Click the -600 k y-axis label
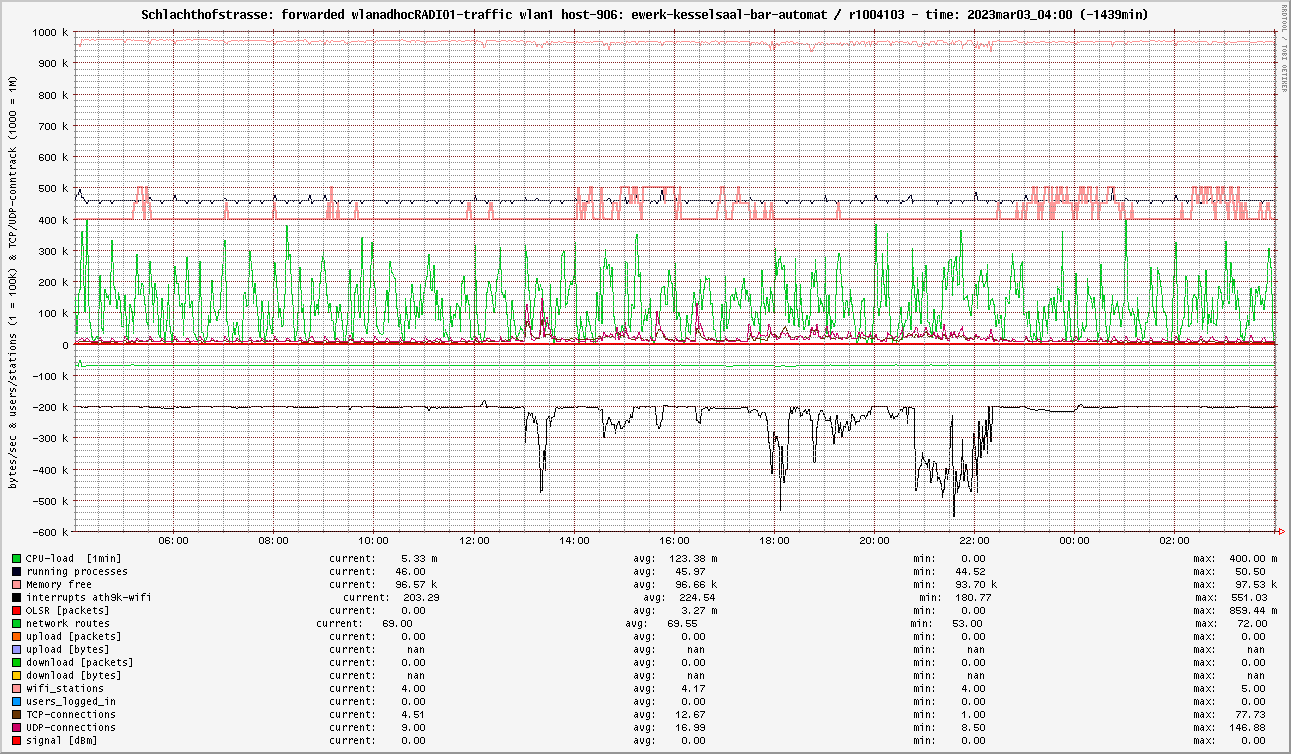Viewport: 1291px width, 754px height. 48,532
